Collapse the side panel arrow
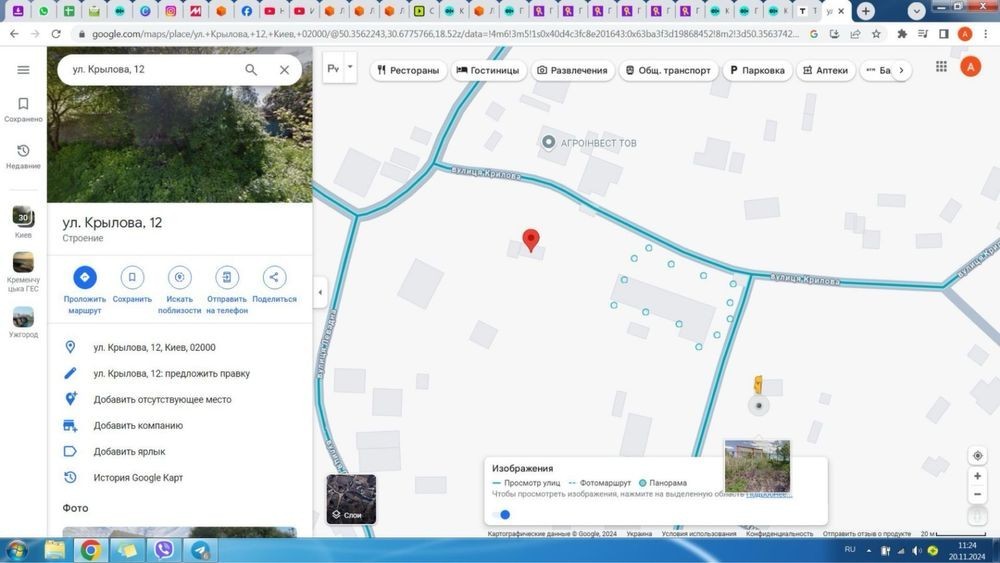Viewport: 1000px width, 563px height. [x=320, y=293]
